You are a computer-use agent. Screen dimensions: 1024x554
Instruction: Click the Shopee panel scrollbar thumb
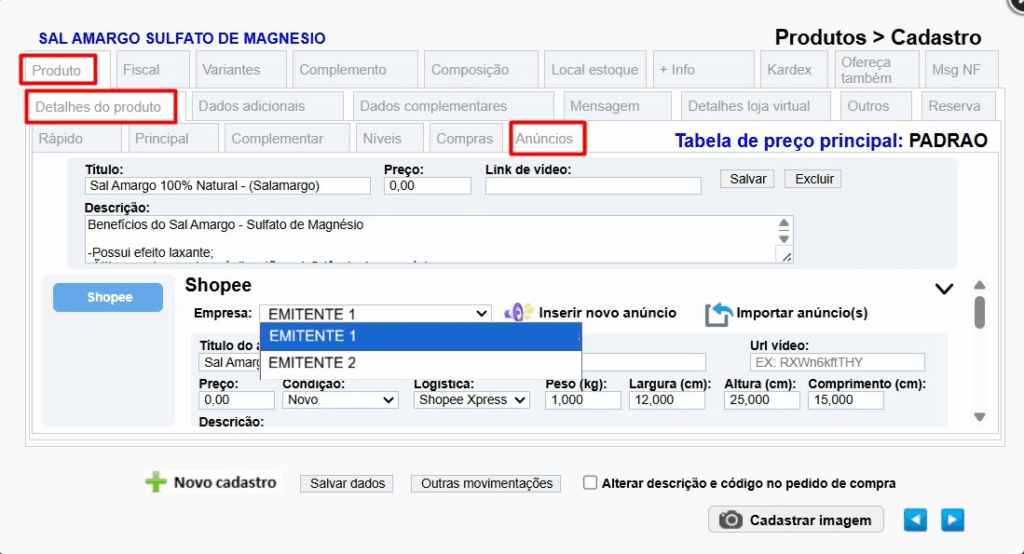980,312
